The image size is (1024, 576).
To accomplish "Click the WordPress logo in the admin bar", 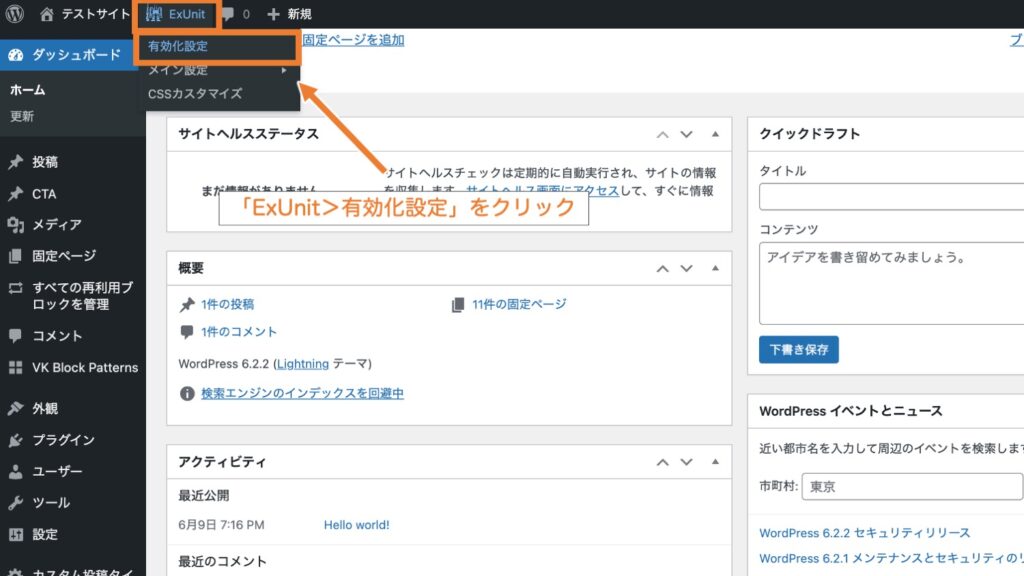I will point(14,14).
